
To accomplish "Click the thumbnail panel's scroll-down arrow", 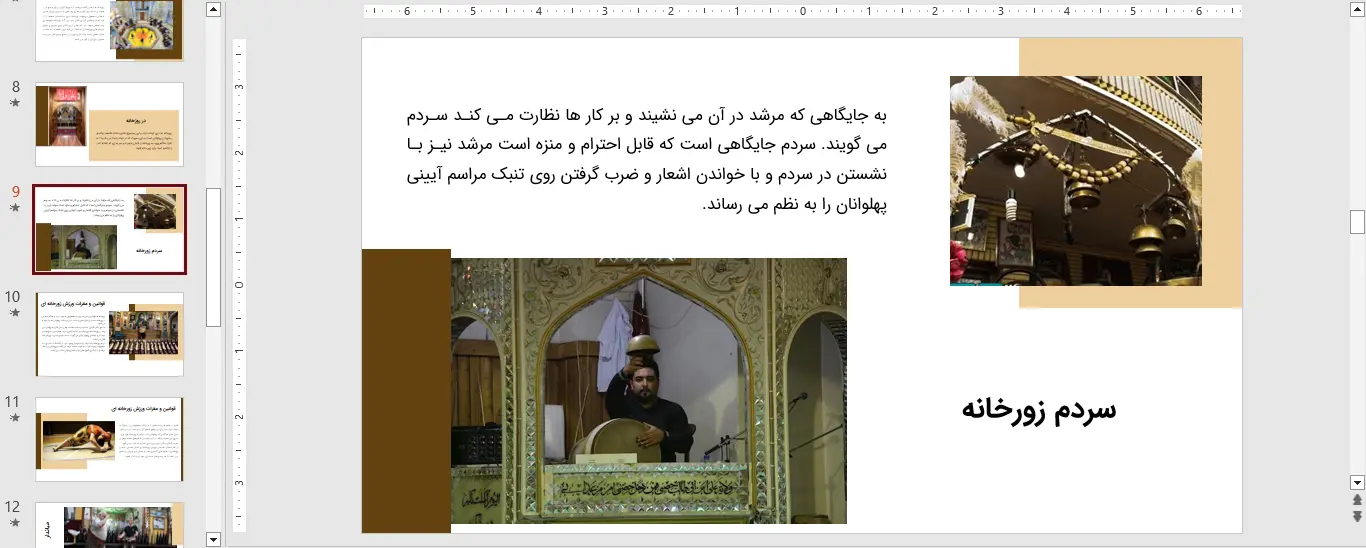I will point(213,539).
